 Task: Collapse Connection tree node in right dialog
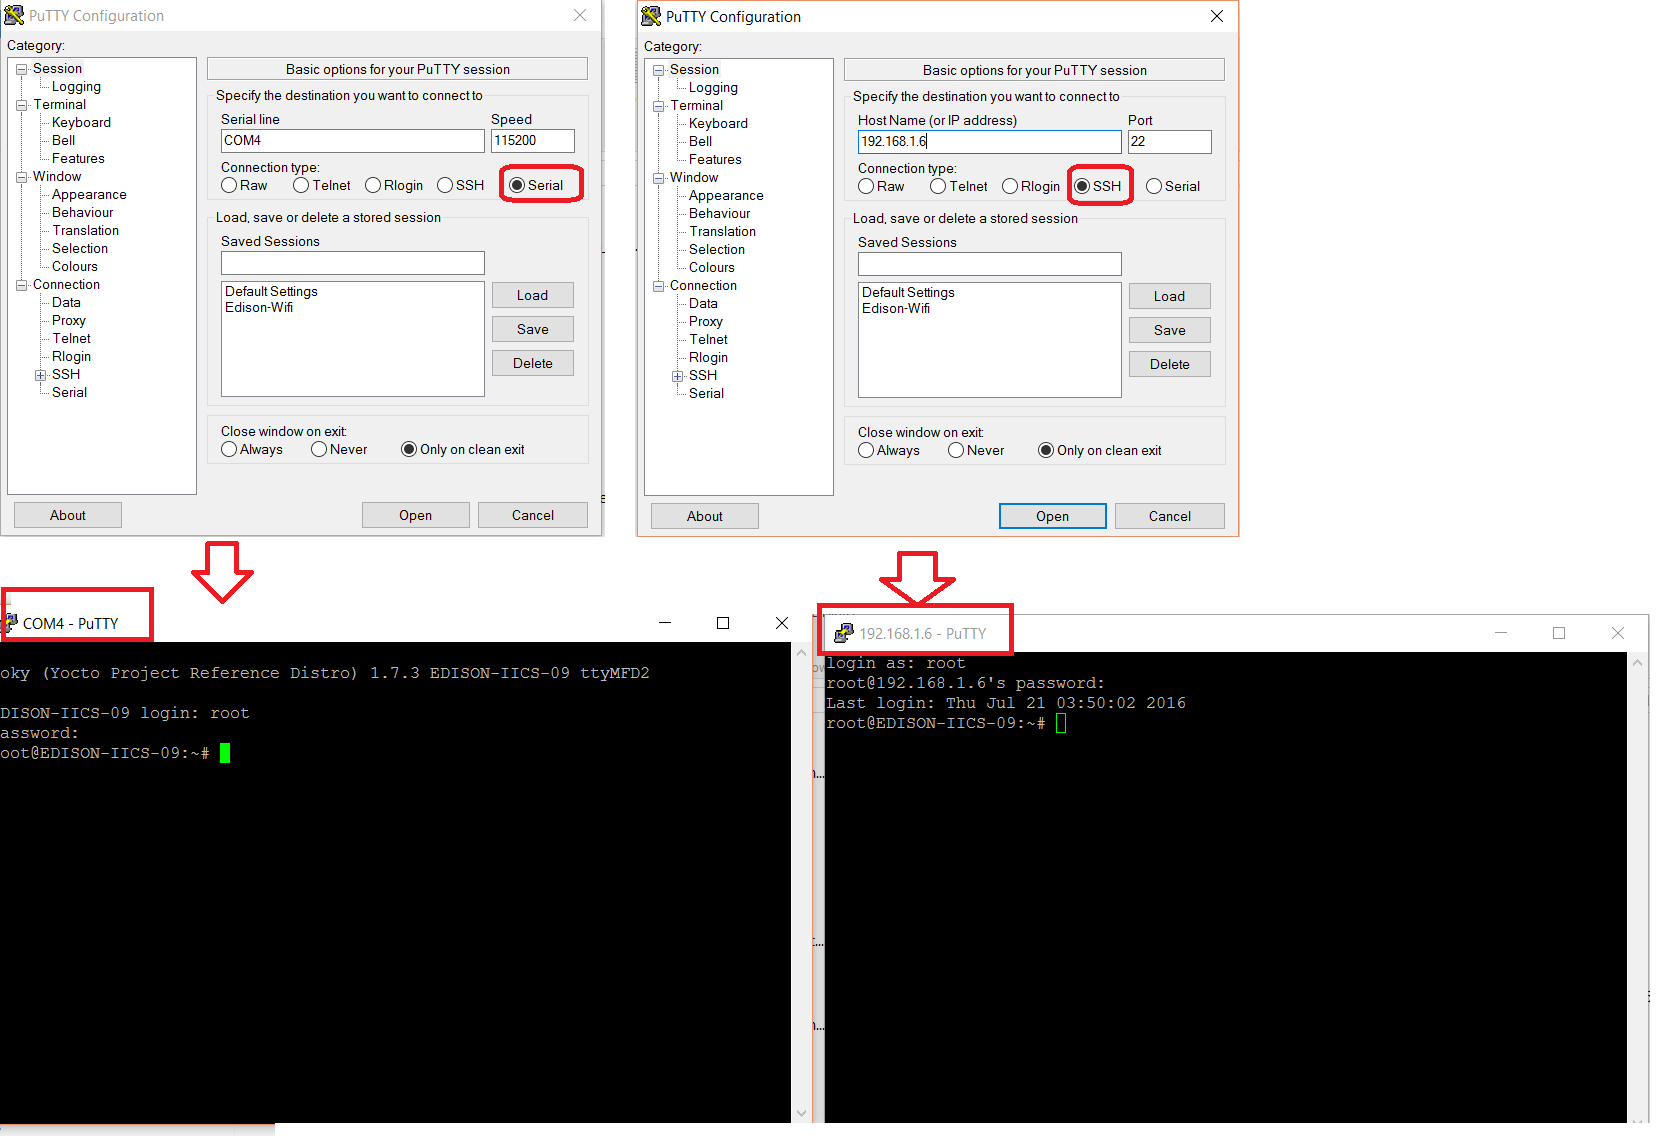tap(658, 286)
